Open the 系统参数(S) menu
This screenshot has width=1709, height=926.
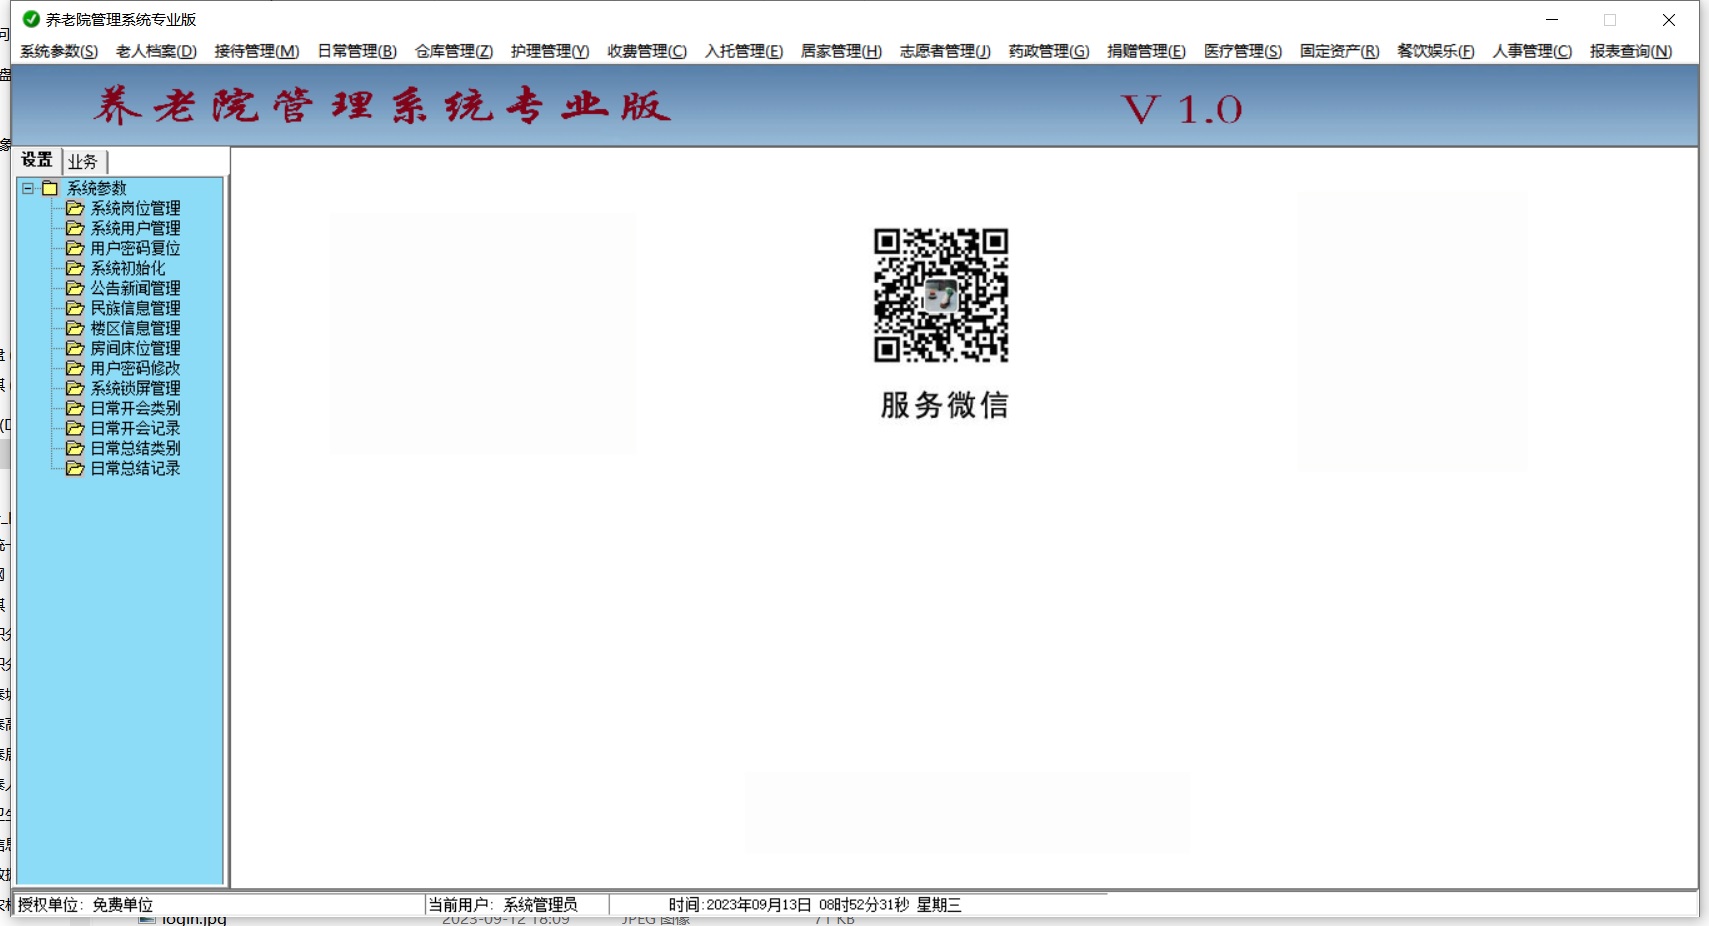point(59,51)
